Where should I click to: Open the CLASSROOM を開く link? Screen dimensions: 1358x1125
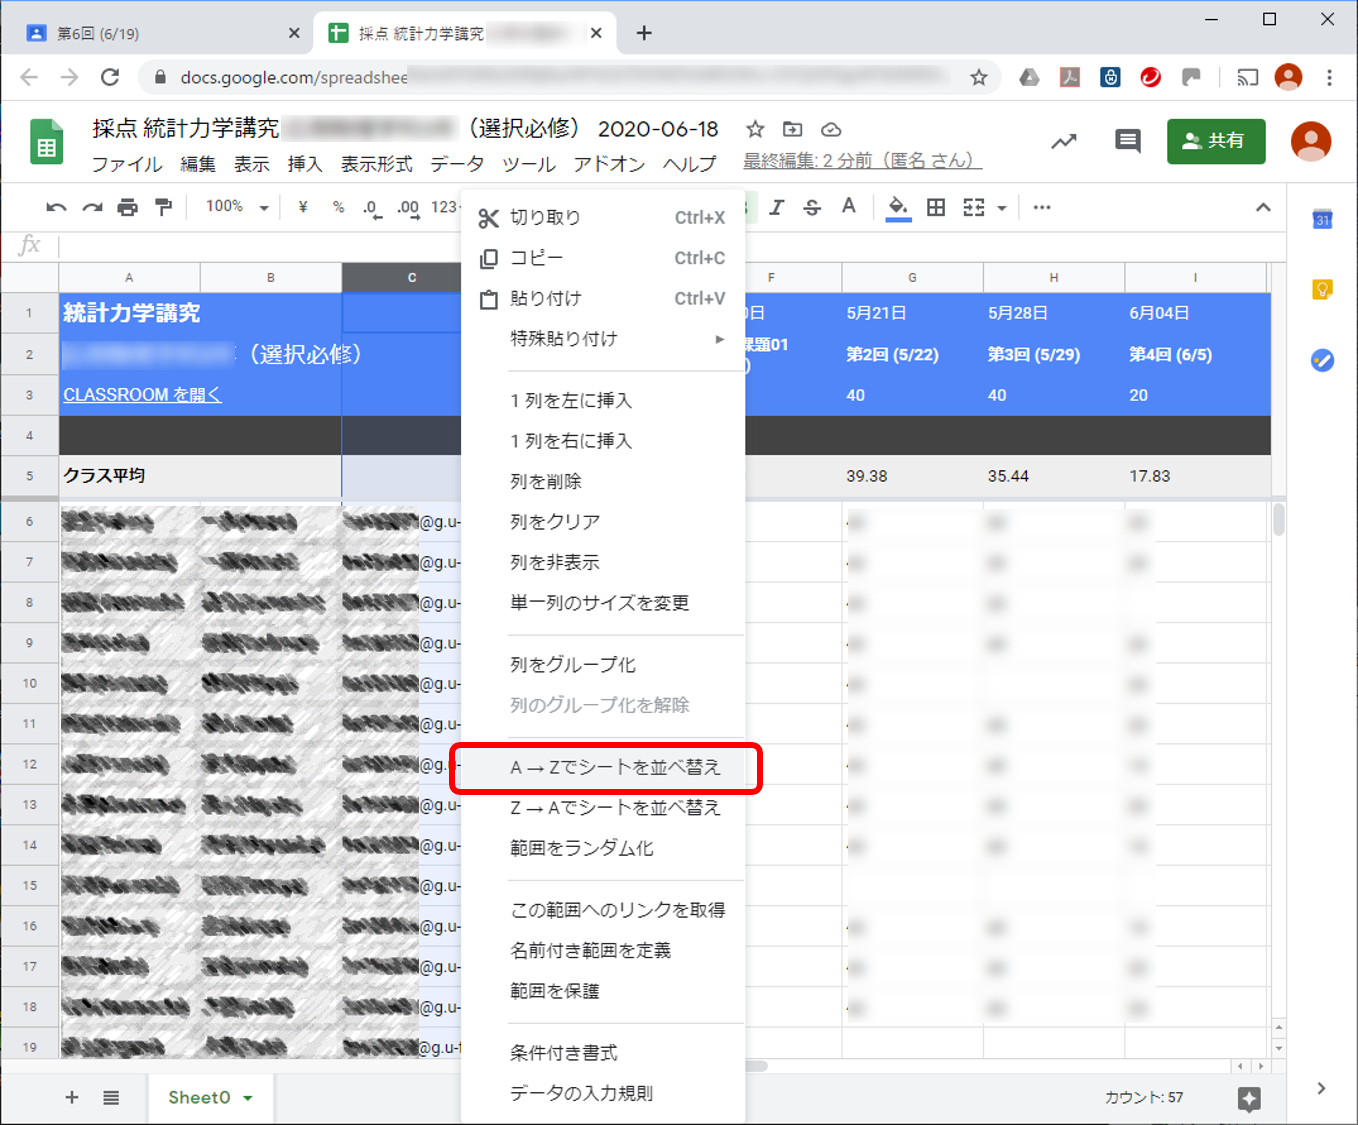click(143, 395)
